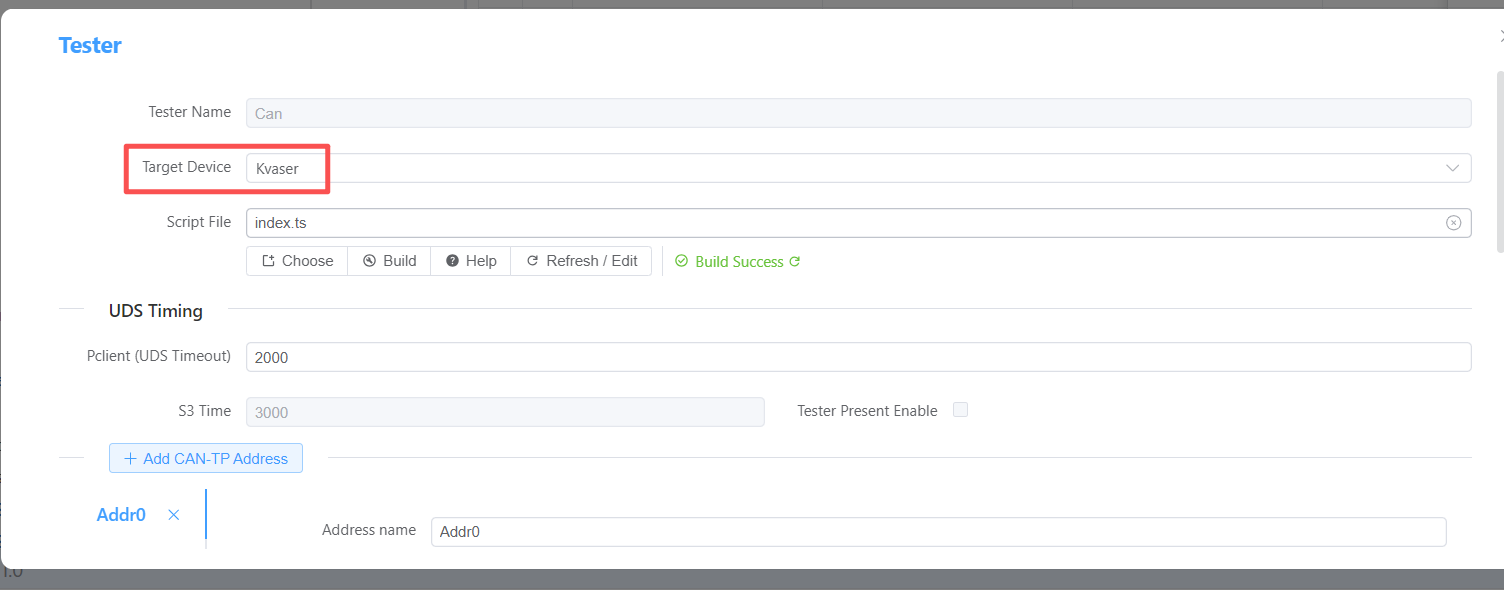Focus the Address name input field
This screenshot has height=590, width=1504.
tap(938, 532)
